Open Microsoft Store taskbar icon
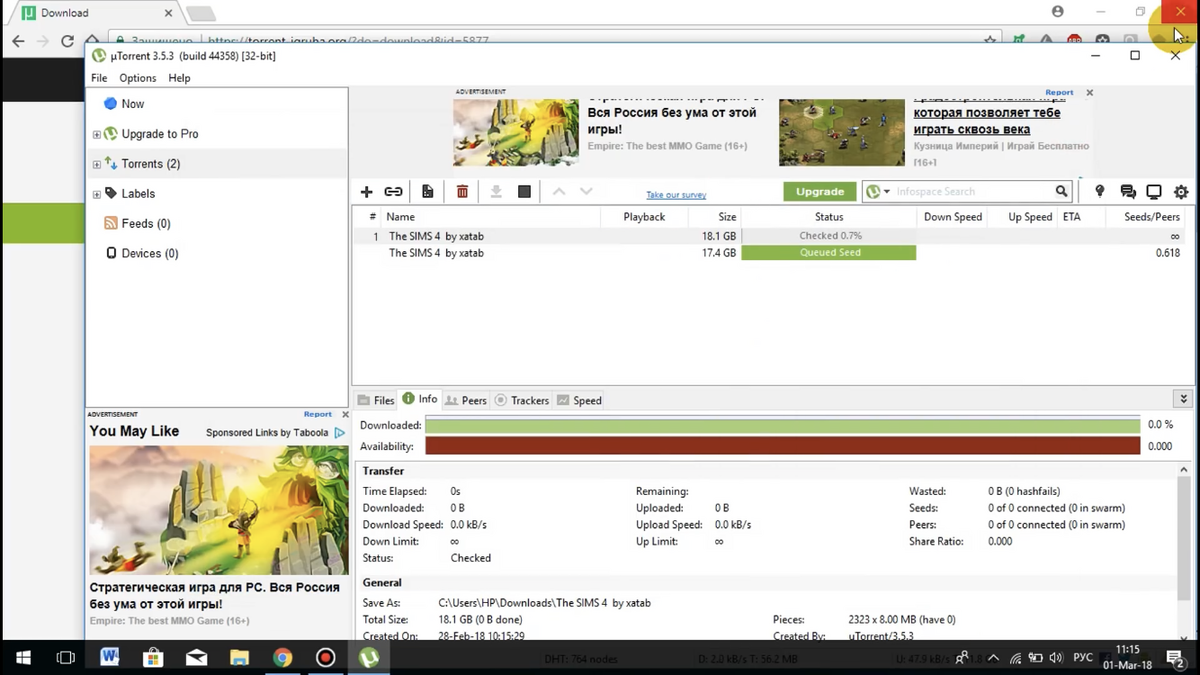Image resolution: width=1200 pixels, height=675 pixels. 152,657
